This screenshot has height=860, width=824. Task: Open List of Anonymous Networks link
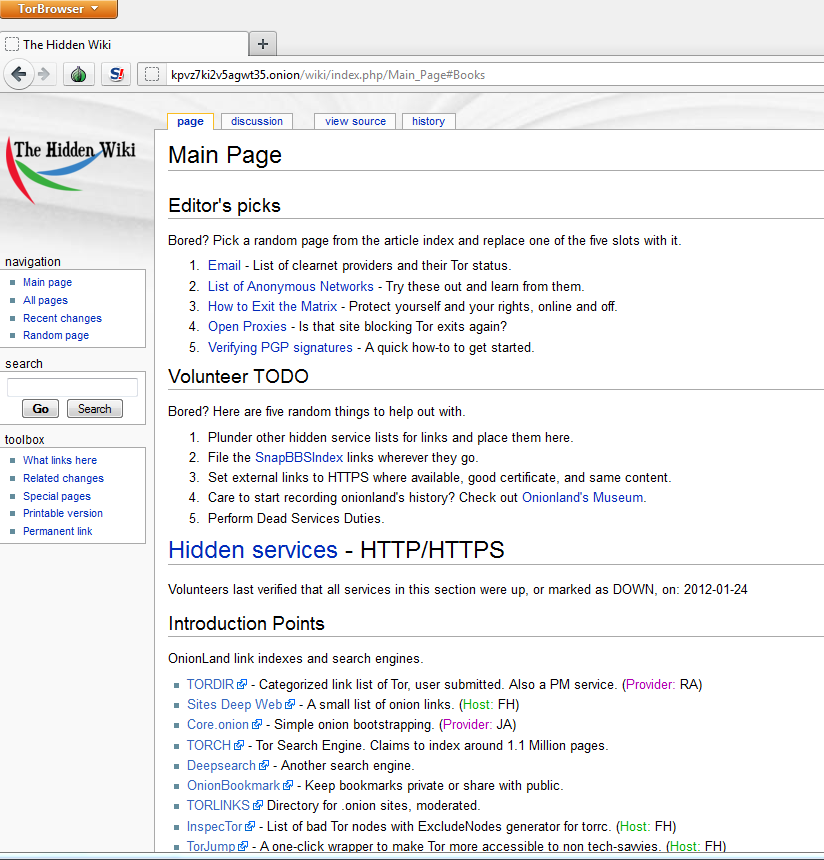tap(291, 286)
